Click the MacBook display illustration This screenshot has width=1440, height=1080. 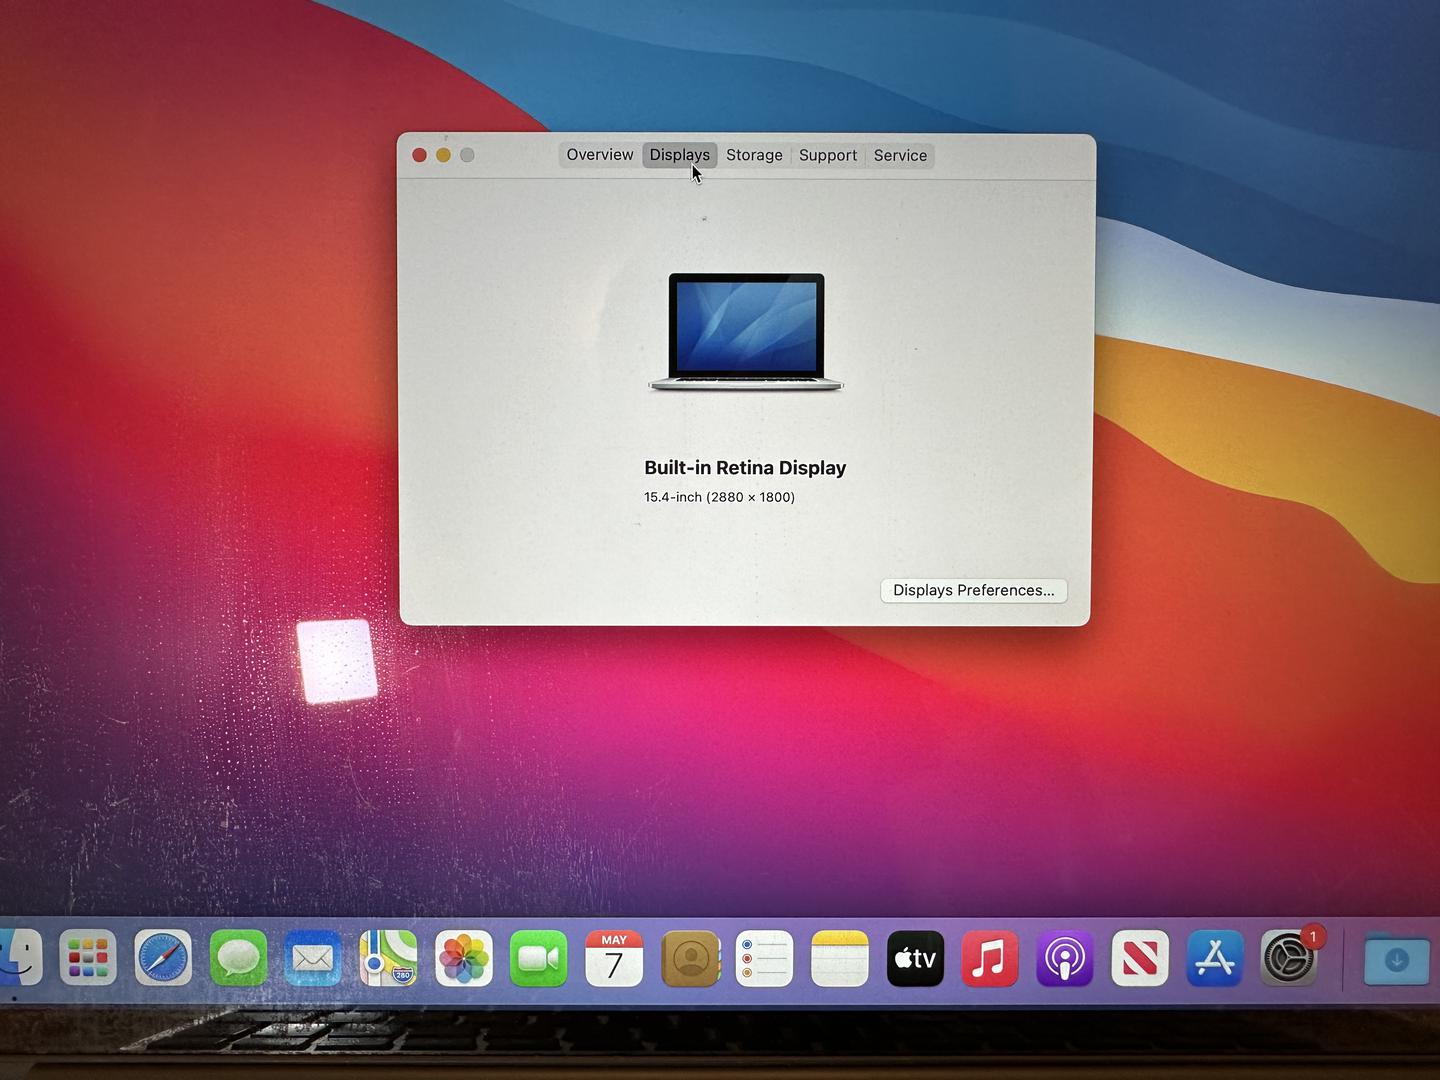click(x=746, y=331)
